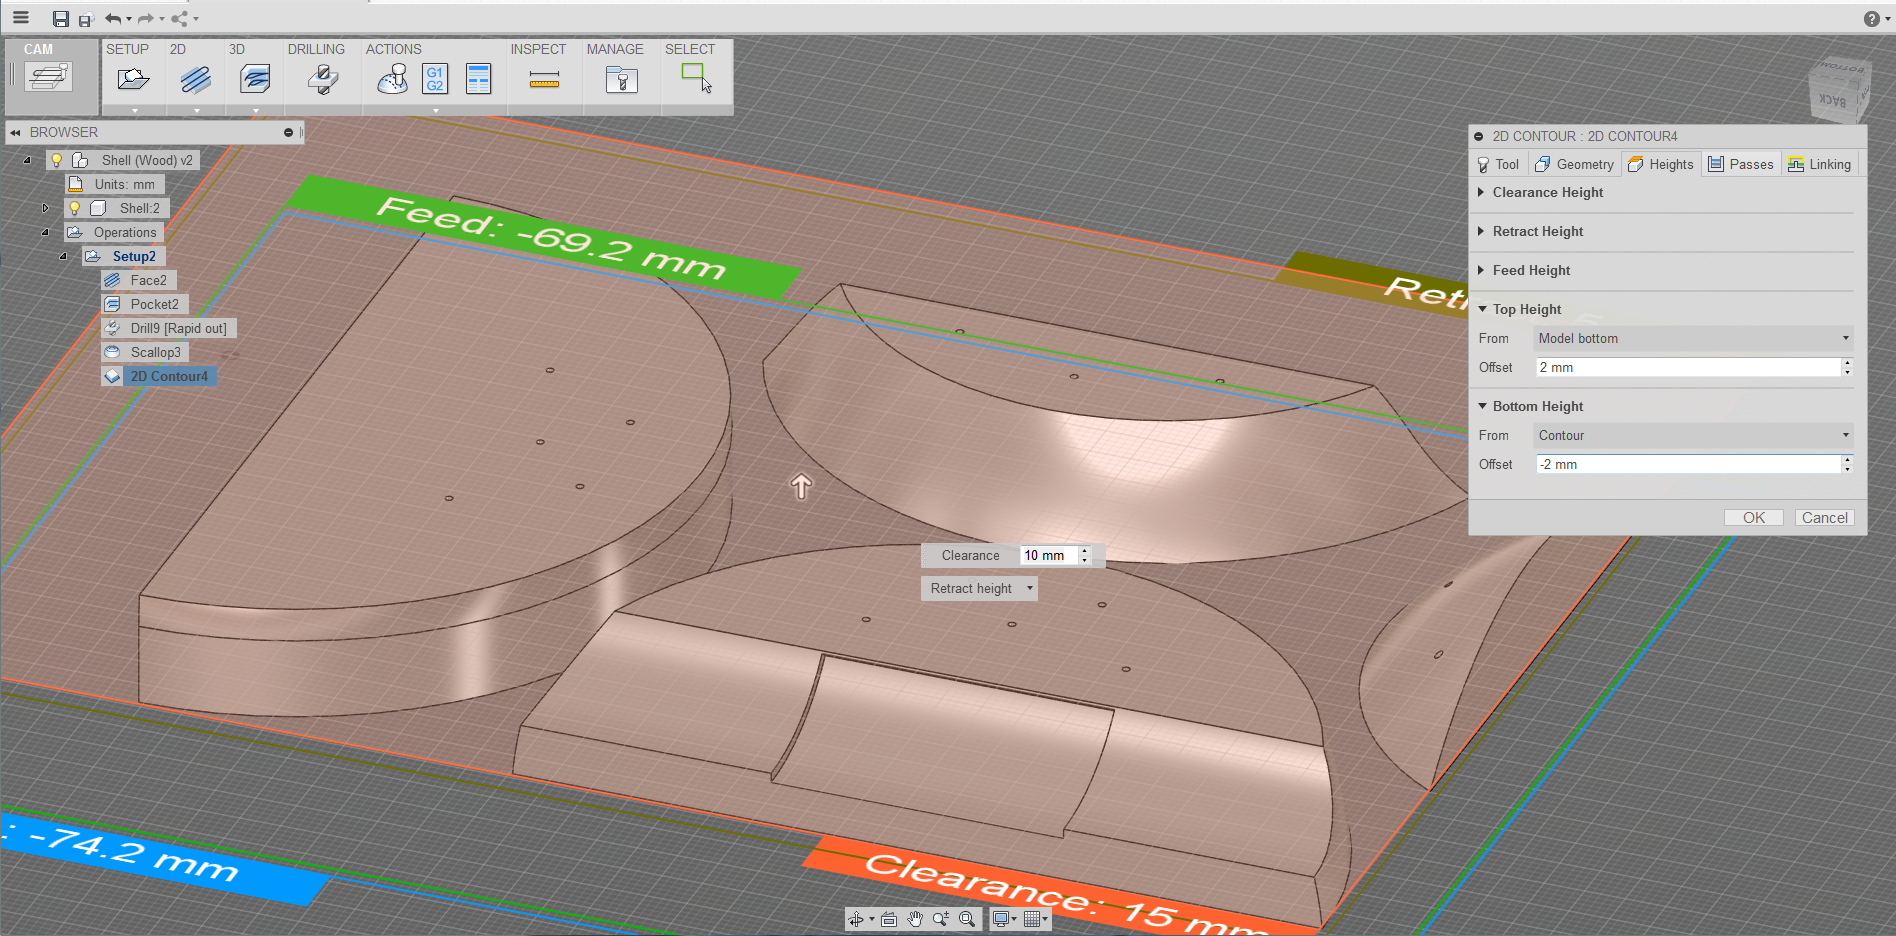
Task: Expand the Feed Height section
Action: (x=1481, y=270)
